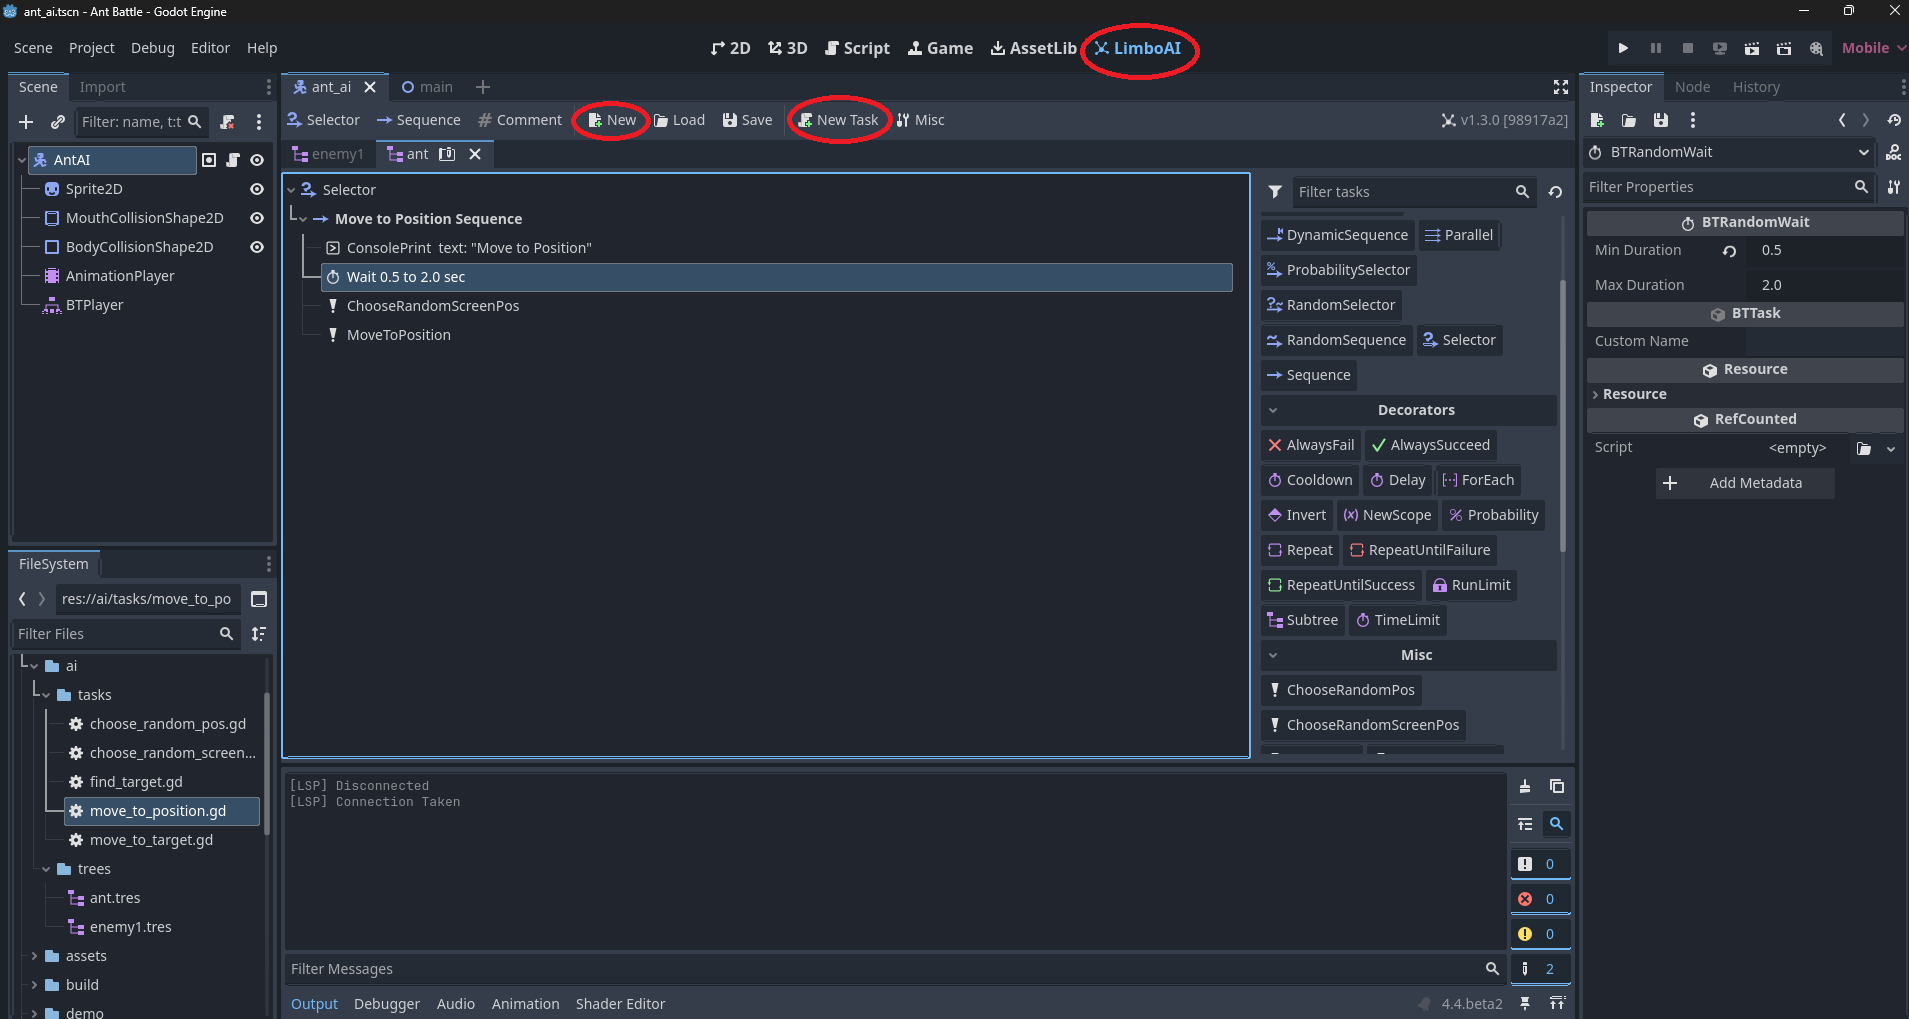Expand the assets folder
Image resolution: width=1909 pixels, height=1019 pixels.
point(34,956)
